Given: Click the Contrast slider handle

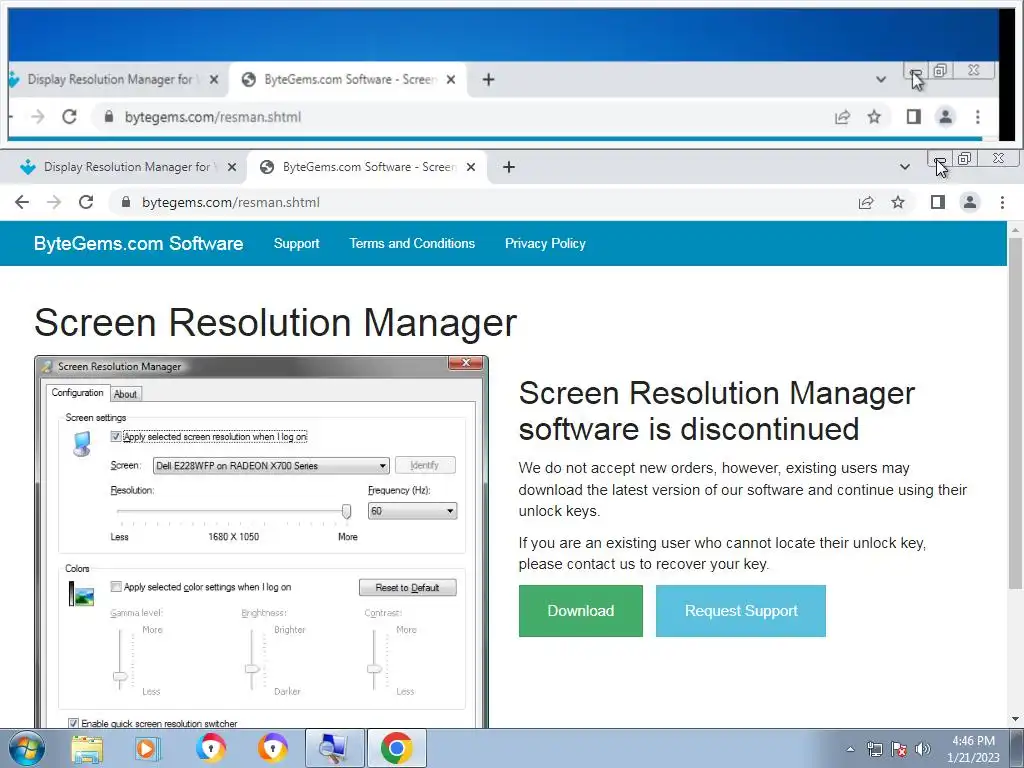Looking at the screenshot, I should [x=374, y=669].
